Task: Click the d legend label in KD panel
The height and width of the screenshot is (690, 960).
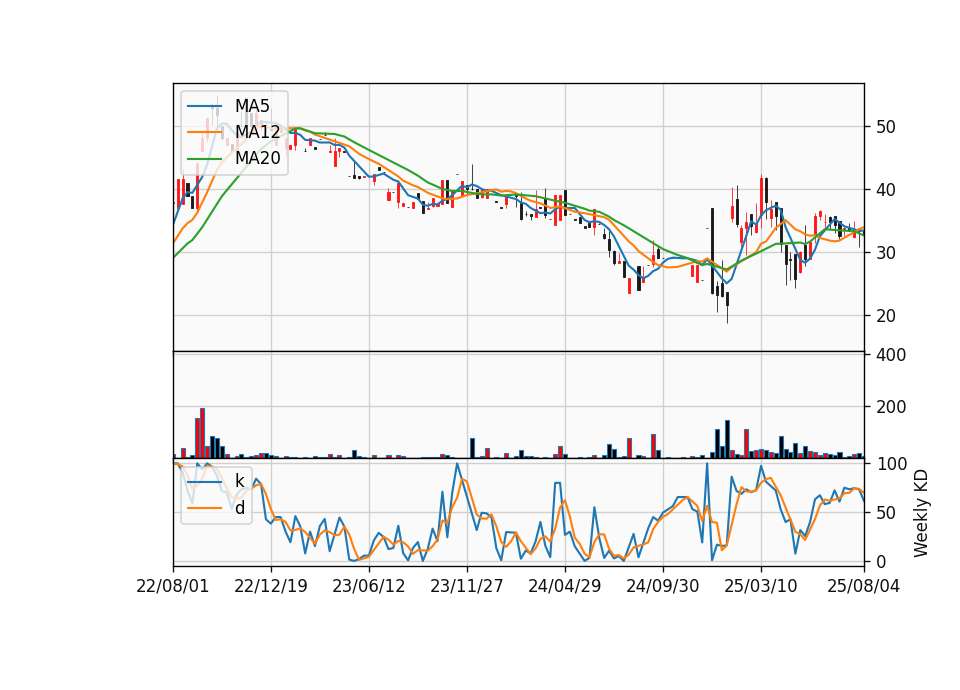Action: pyautogui.click(x=240, y=508)
